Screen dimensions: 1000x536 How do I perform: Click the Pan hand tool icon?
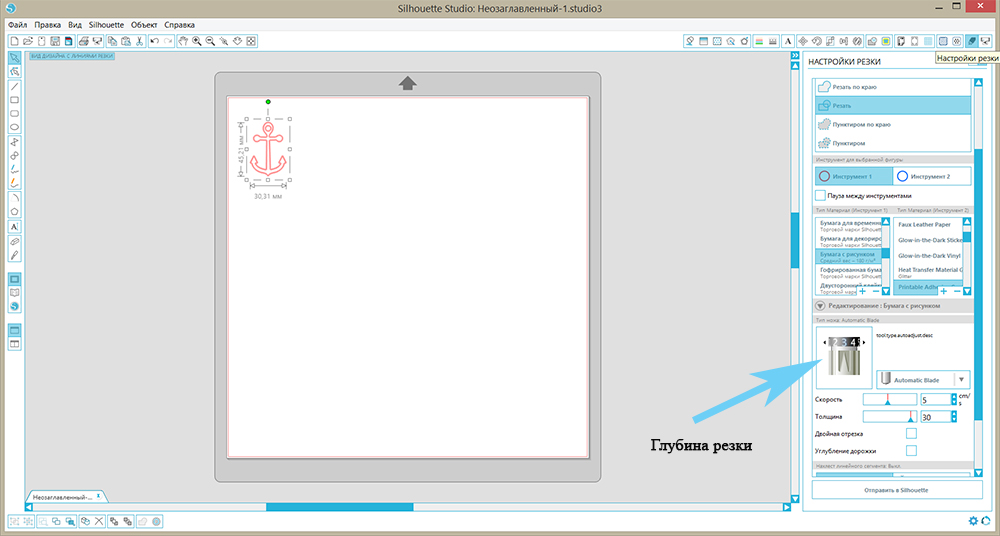coord(183,41)
